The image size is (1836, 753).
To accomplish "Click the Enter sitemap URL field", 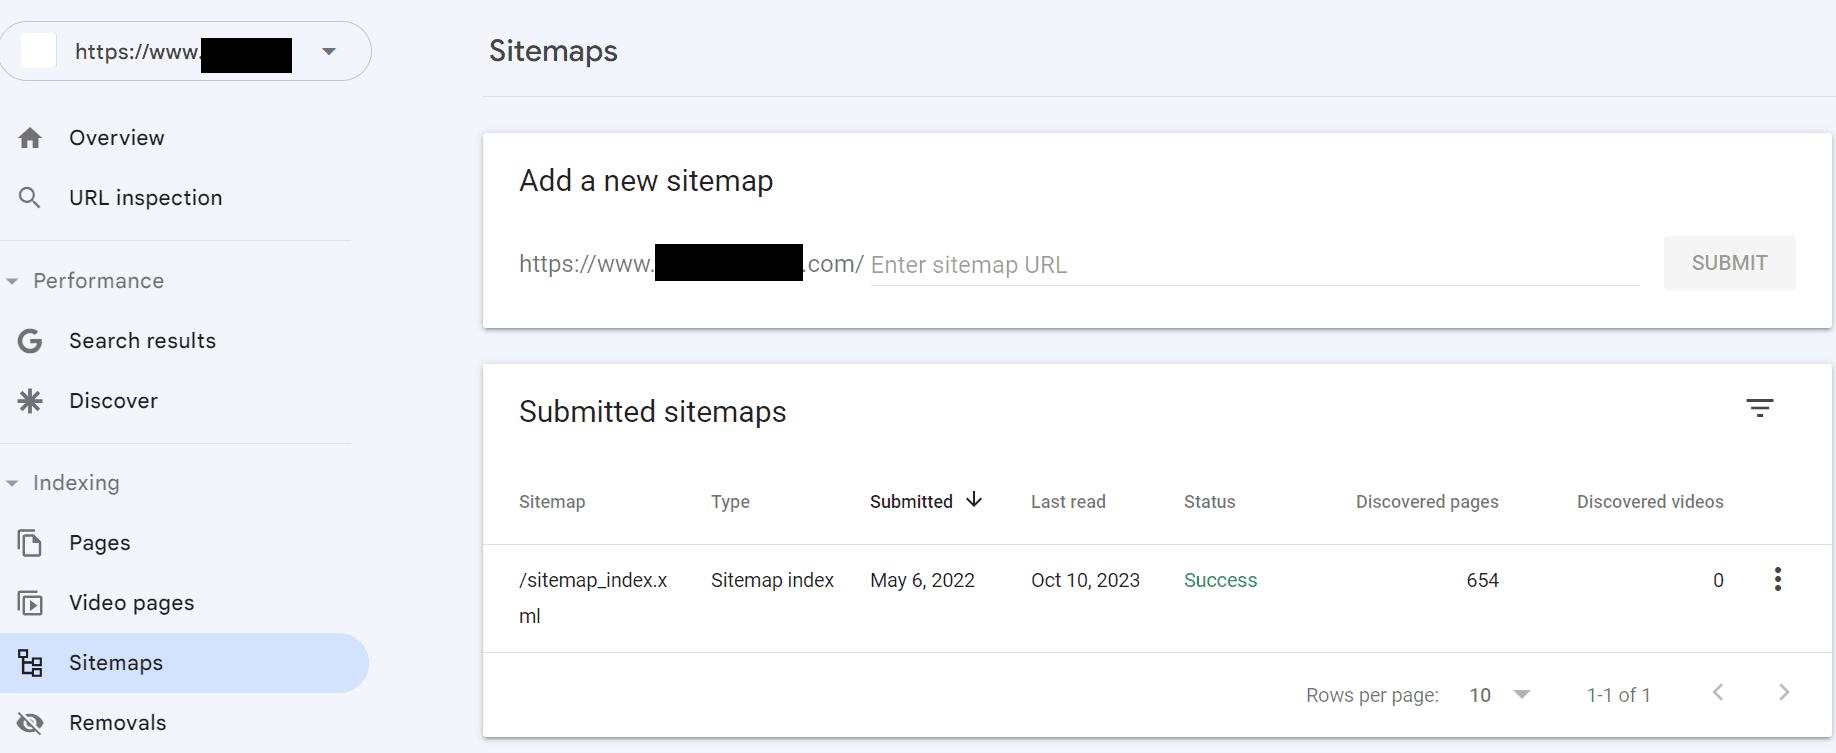I will coord(1254,265).
